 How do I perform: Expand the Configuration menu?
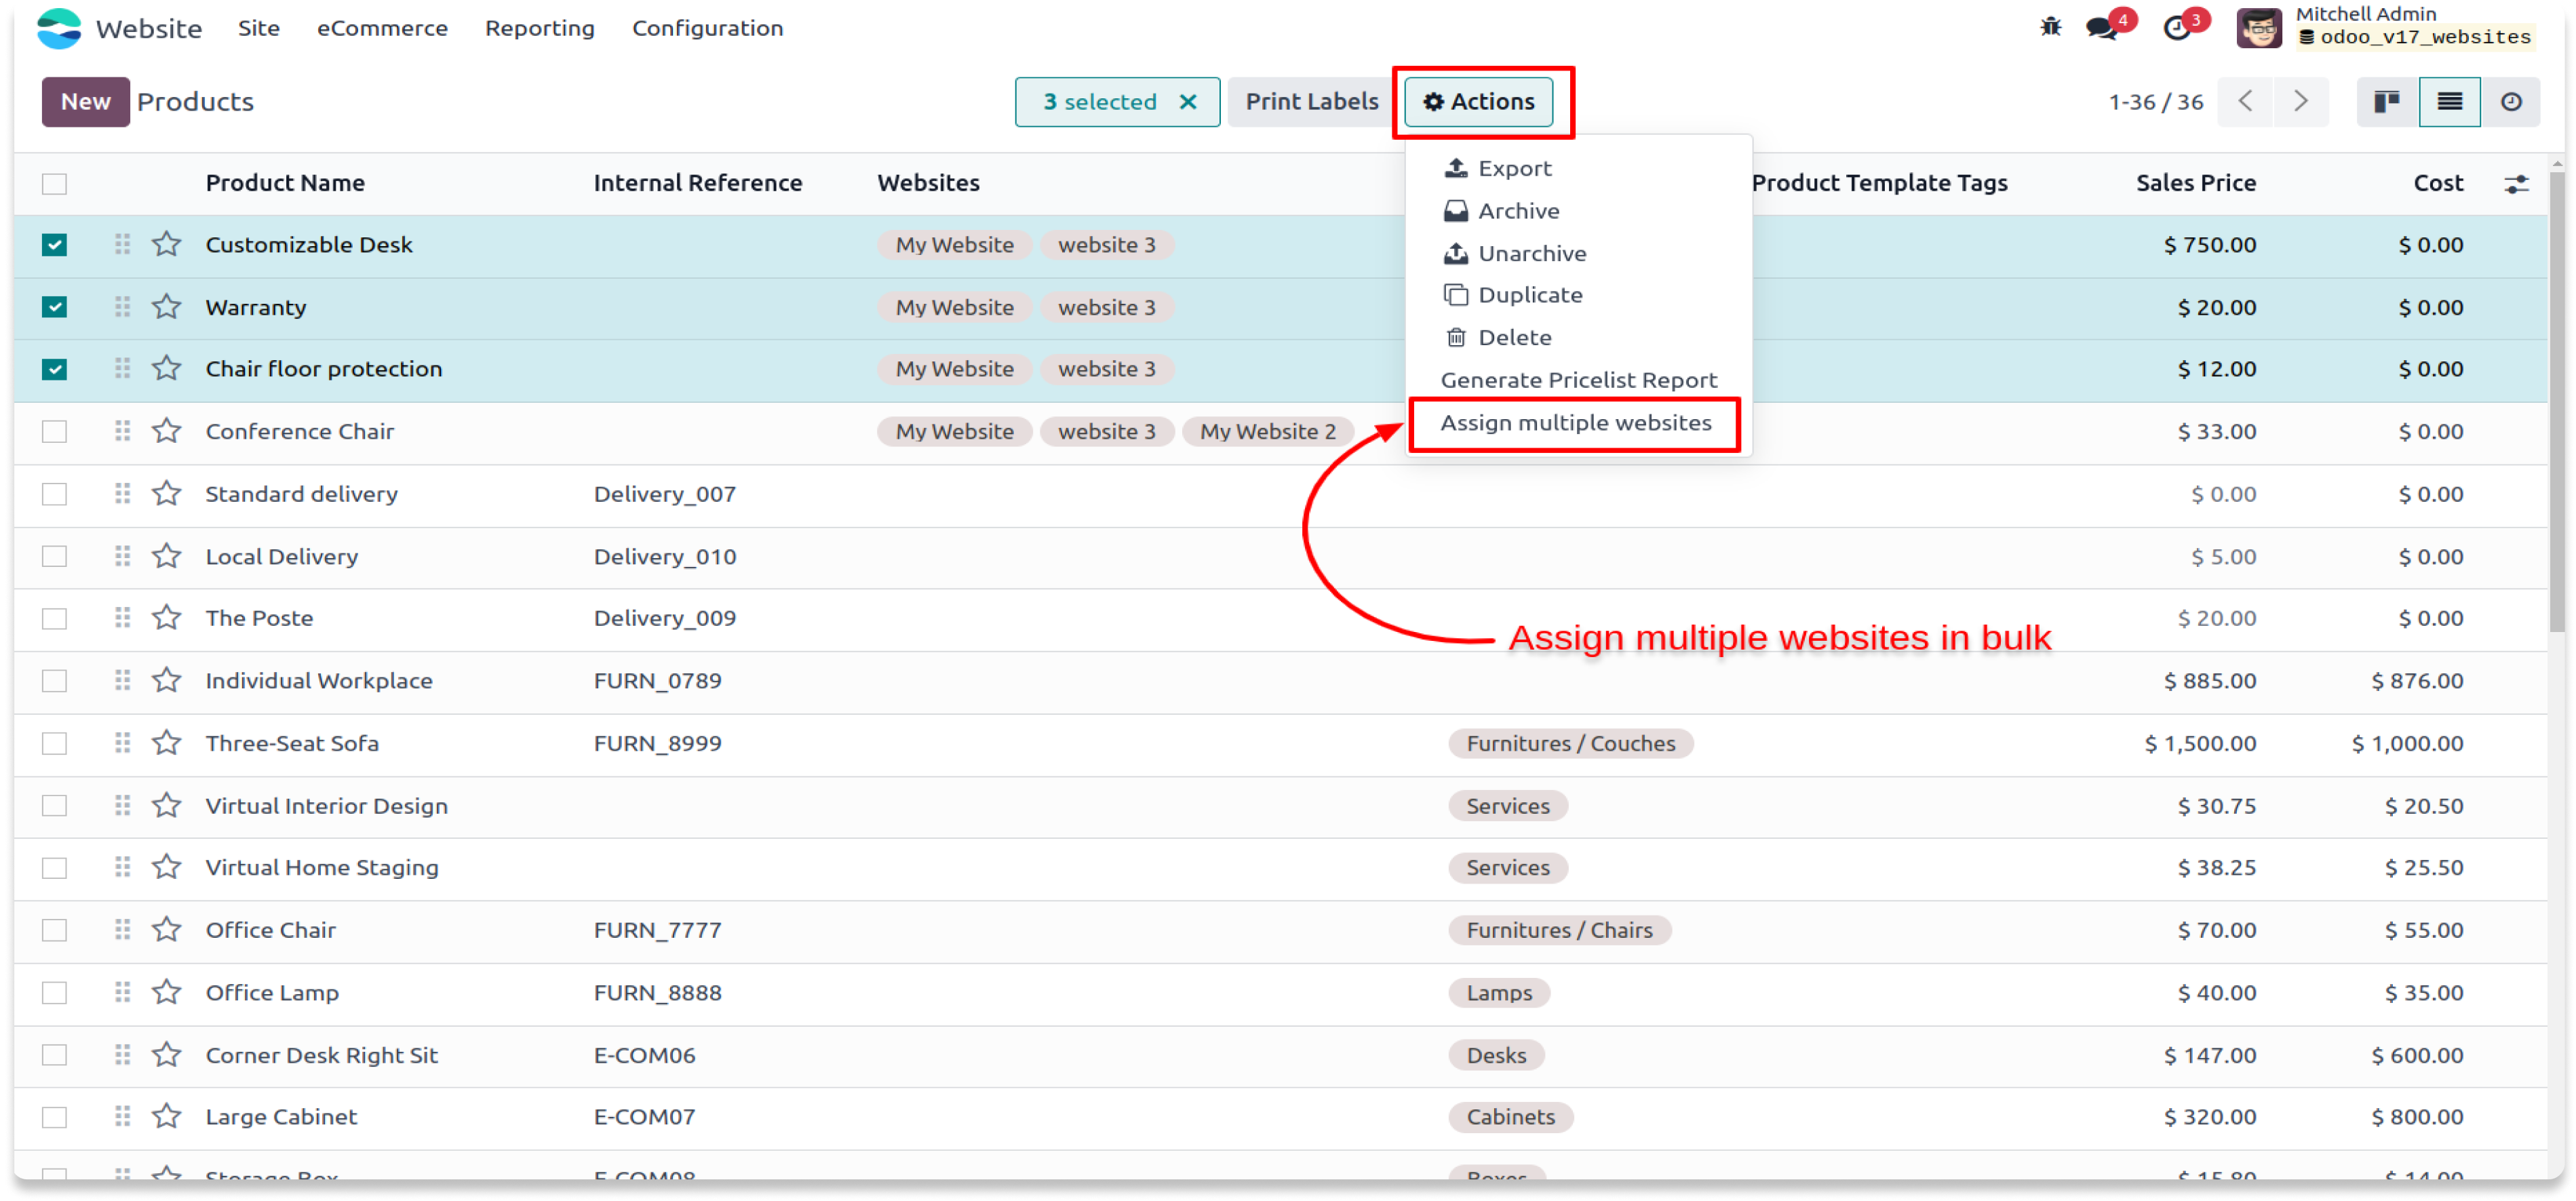[x=707, y=28]
